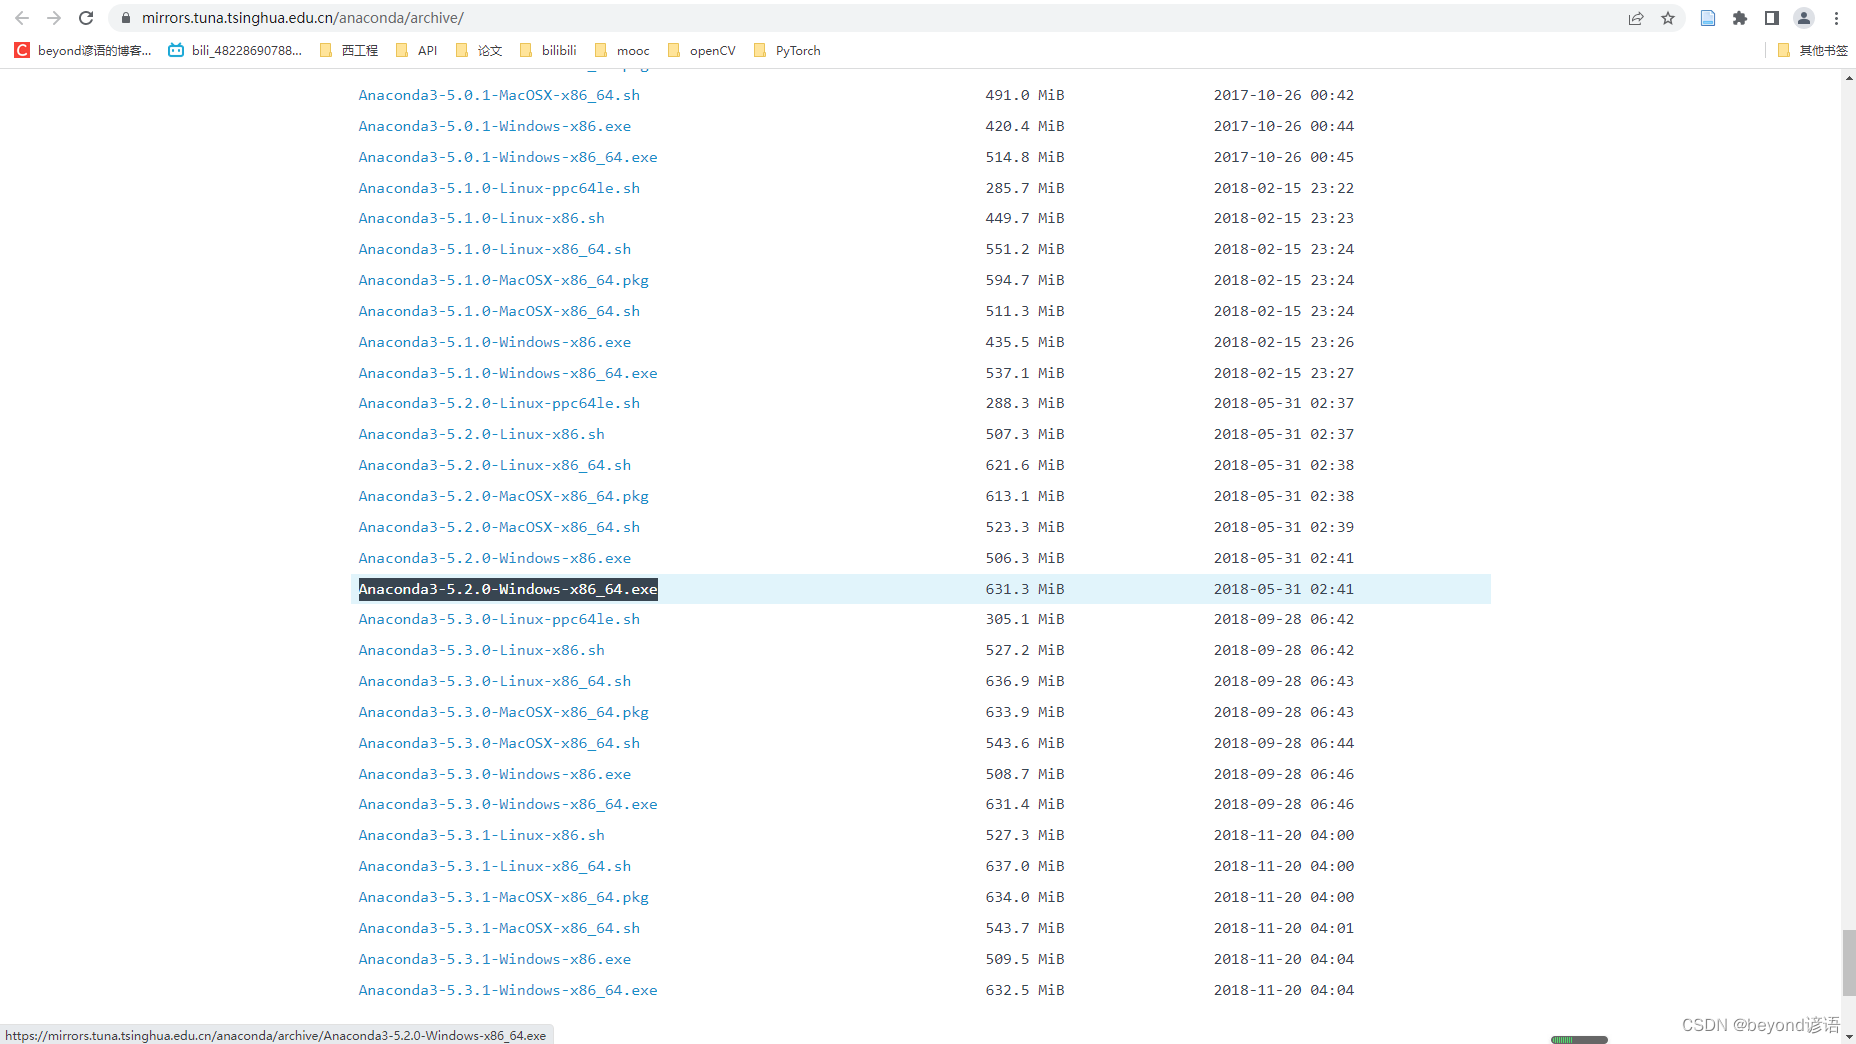The height and width of the screenshot is (1044, 1856).
Task: Download Anaconda3-5.1.0-Linux-ppc64le.sh
Action: click(x=499, y=188)
